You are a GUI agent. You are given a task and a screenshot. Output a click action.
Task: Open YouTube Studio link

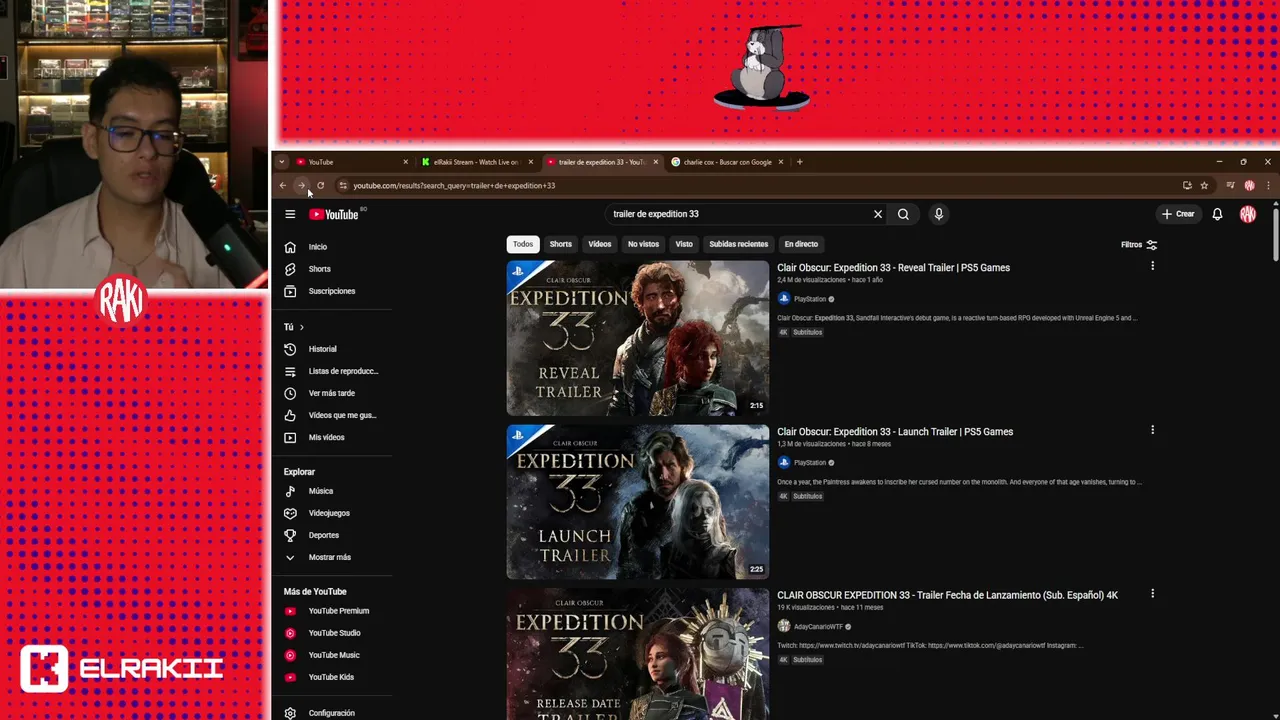332,633
